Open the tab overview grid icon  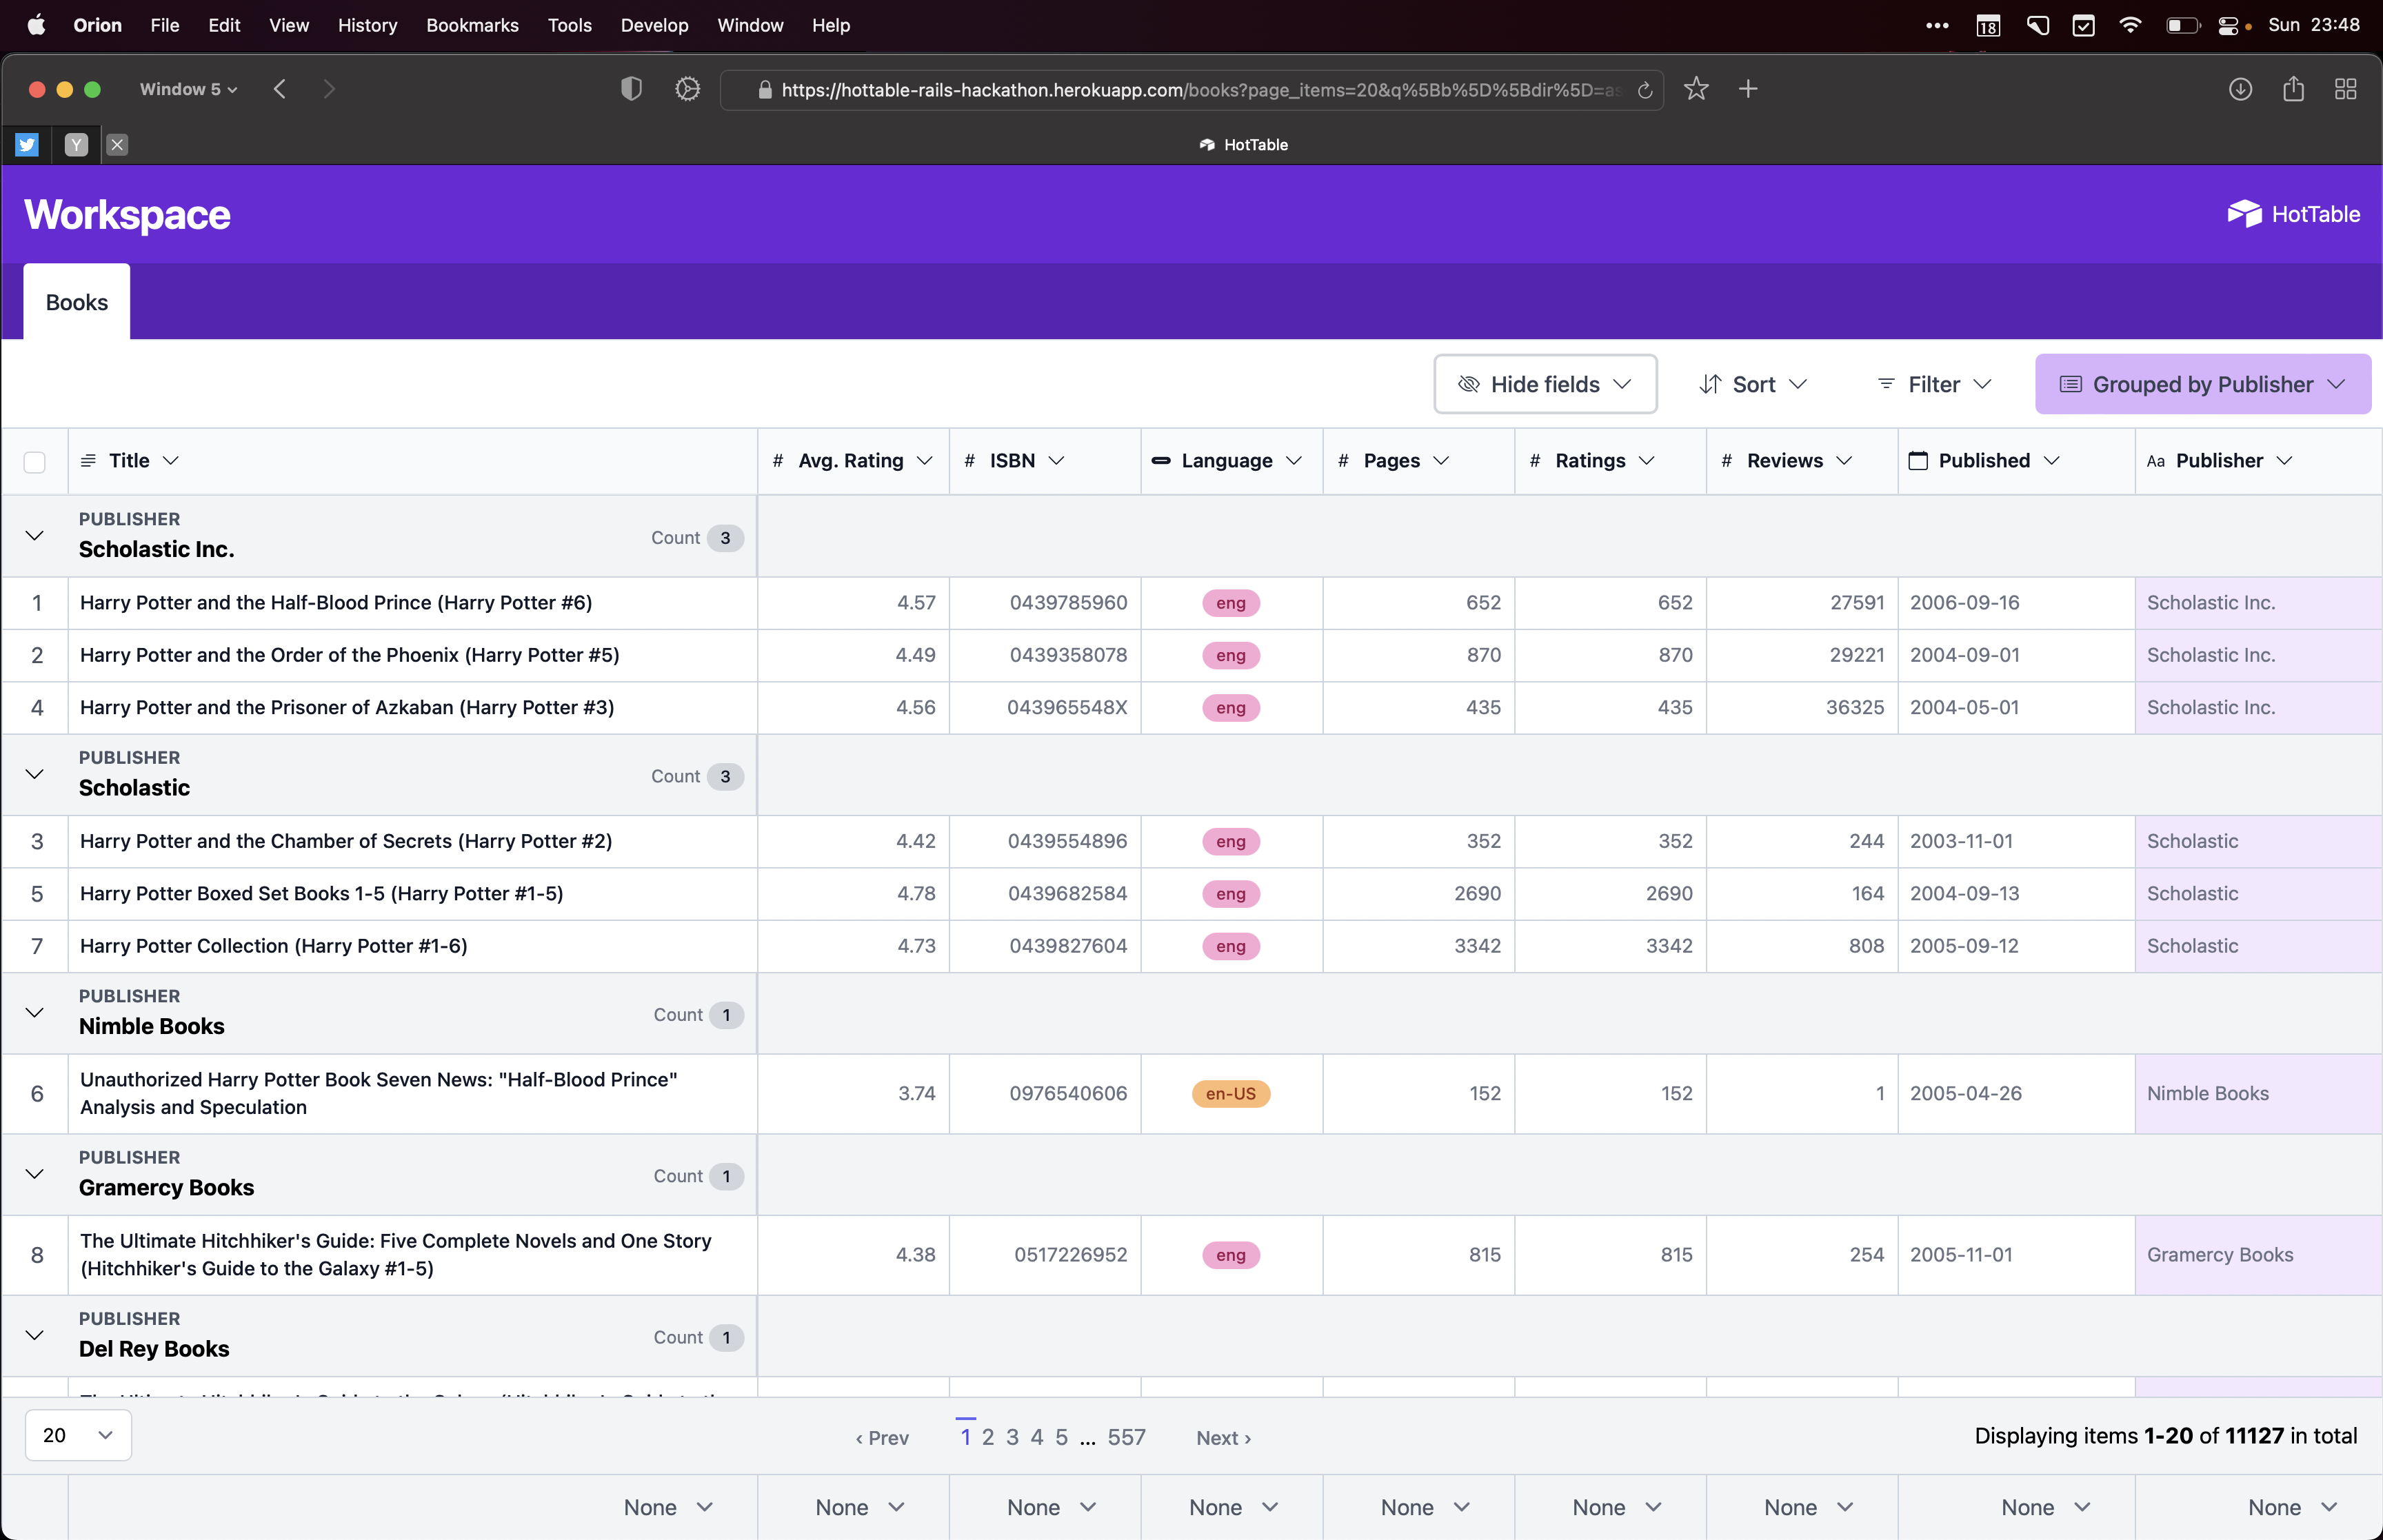pos(2345,89)
